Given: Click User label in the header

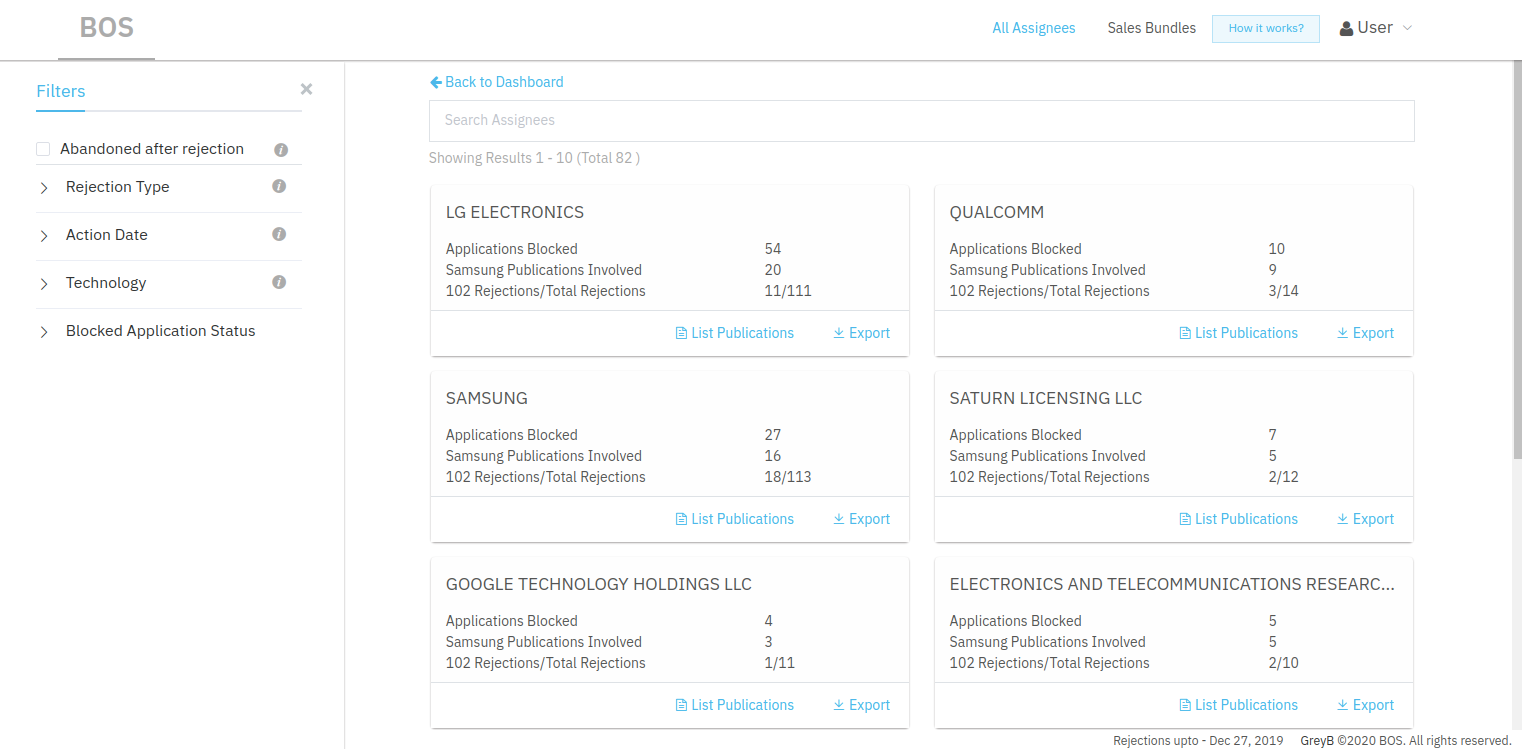Looking at the screenshot, I should point(1375,28).
